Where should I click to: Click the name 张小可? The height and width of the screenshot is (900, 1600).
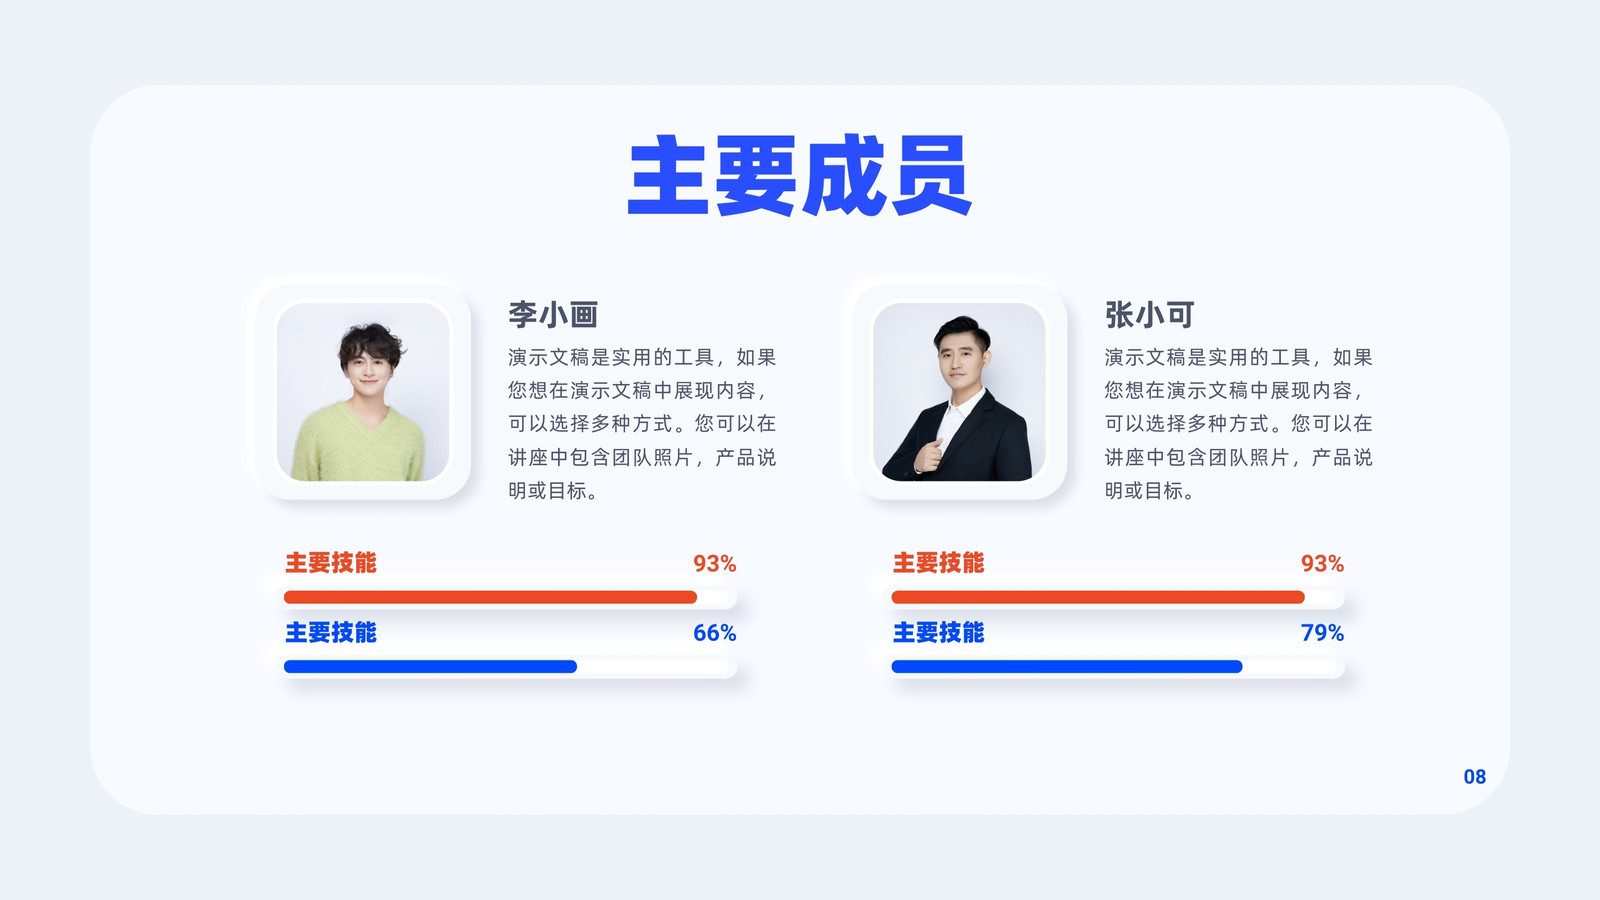(1150, 315)
